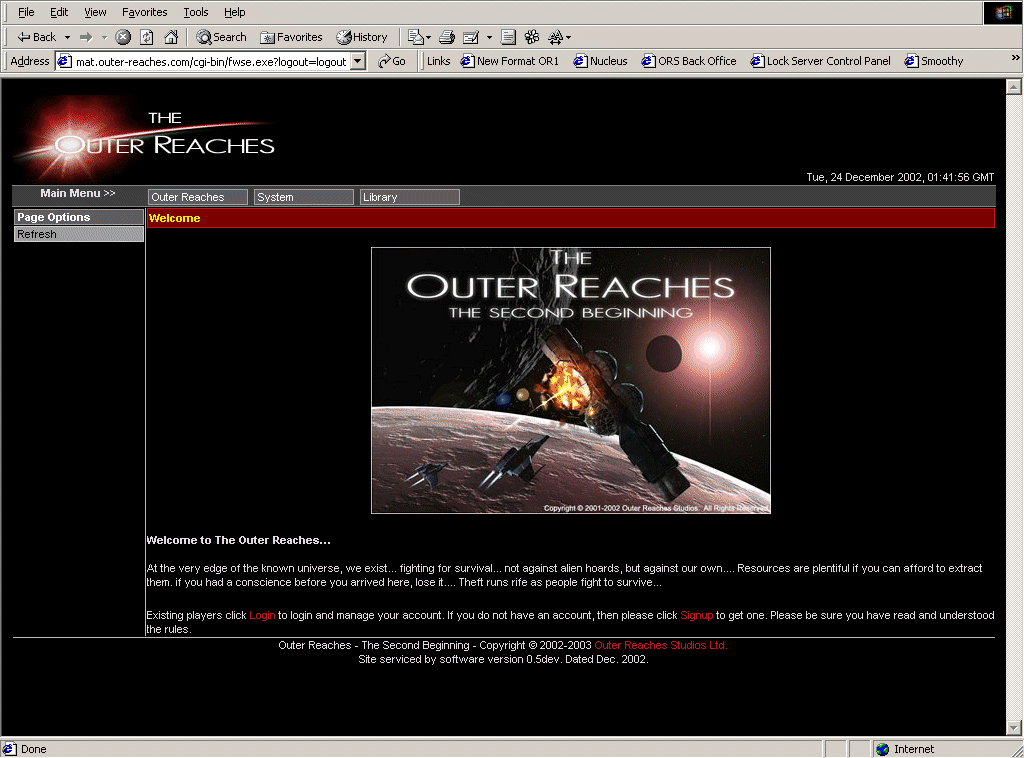The image size is (1024, 758).
Task: Click the red Login link
Action: tap(262, 615)
